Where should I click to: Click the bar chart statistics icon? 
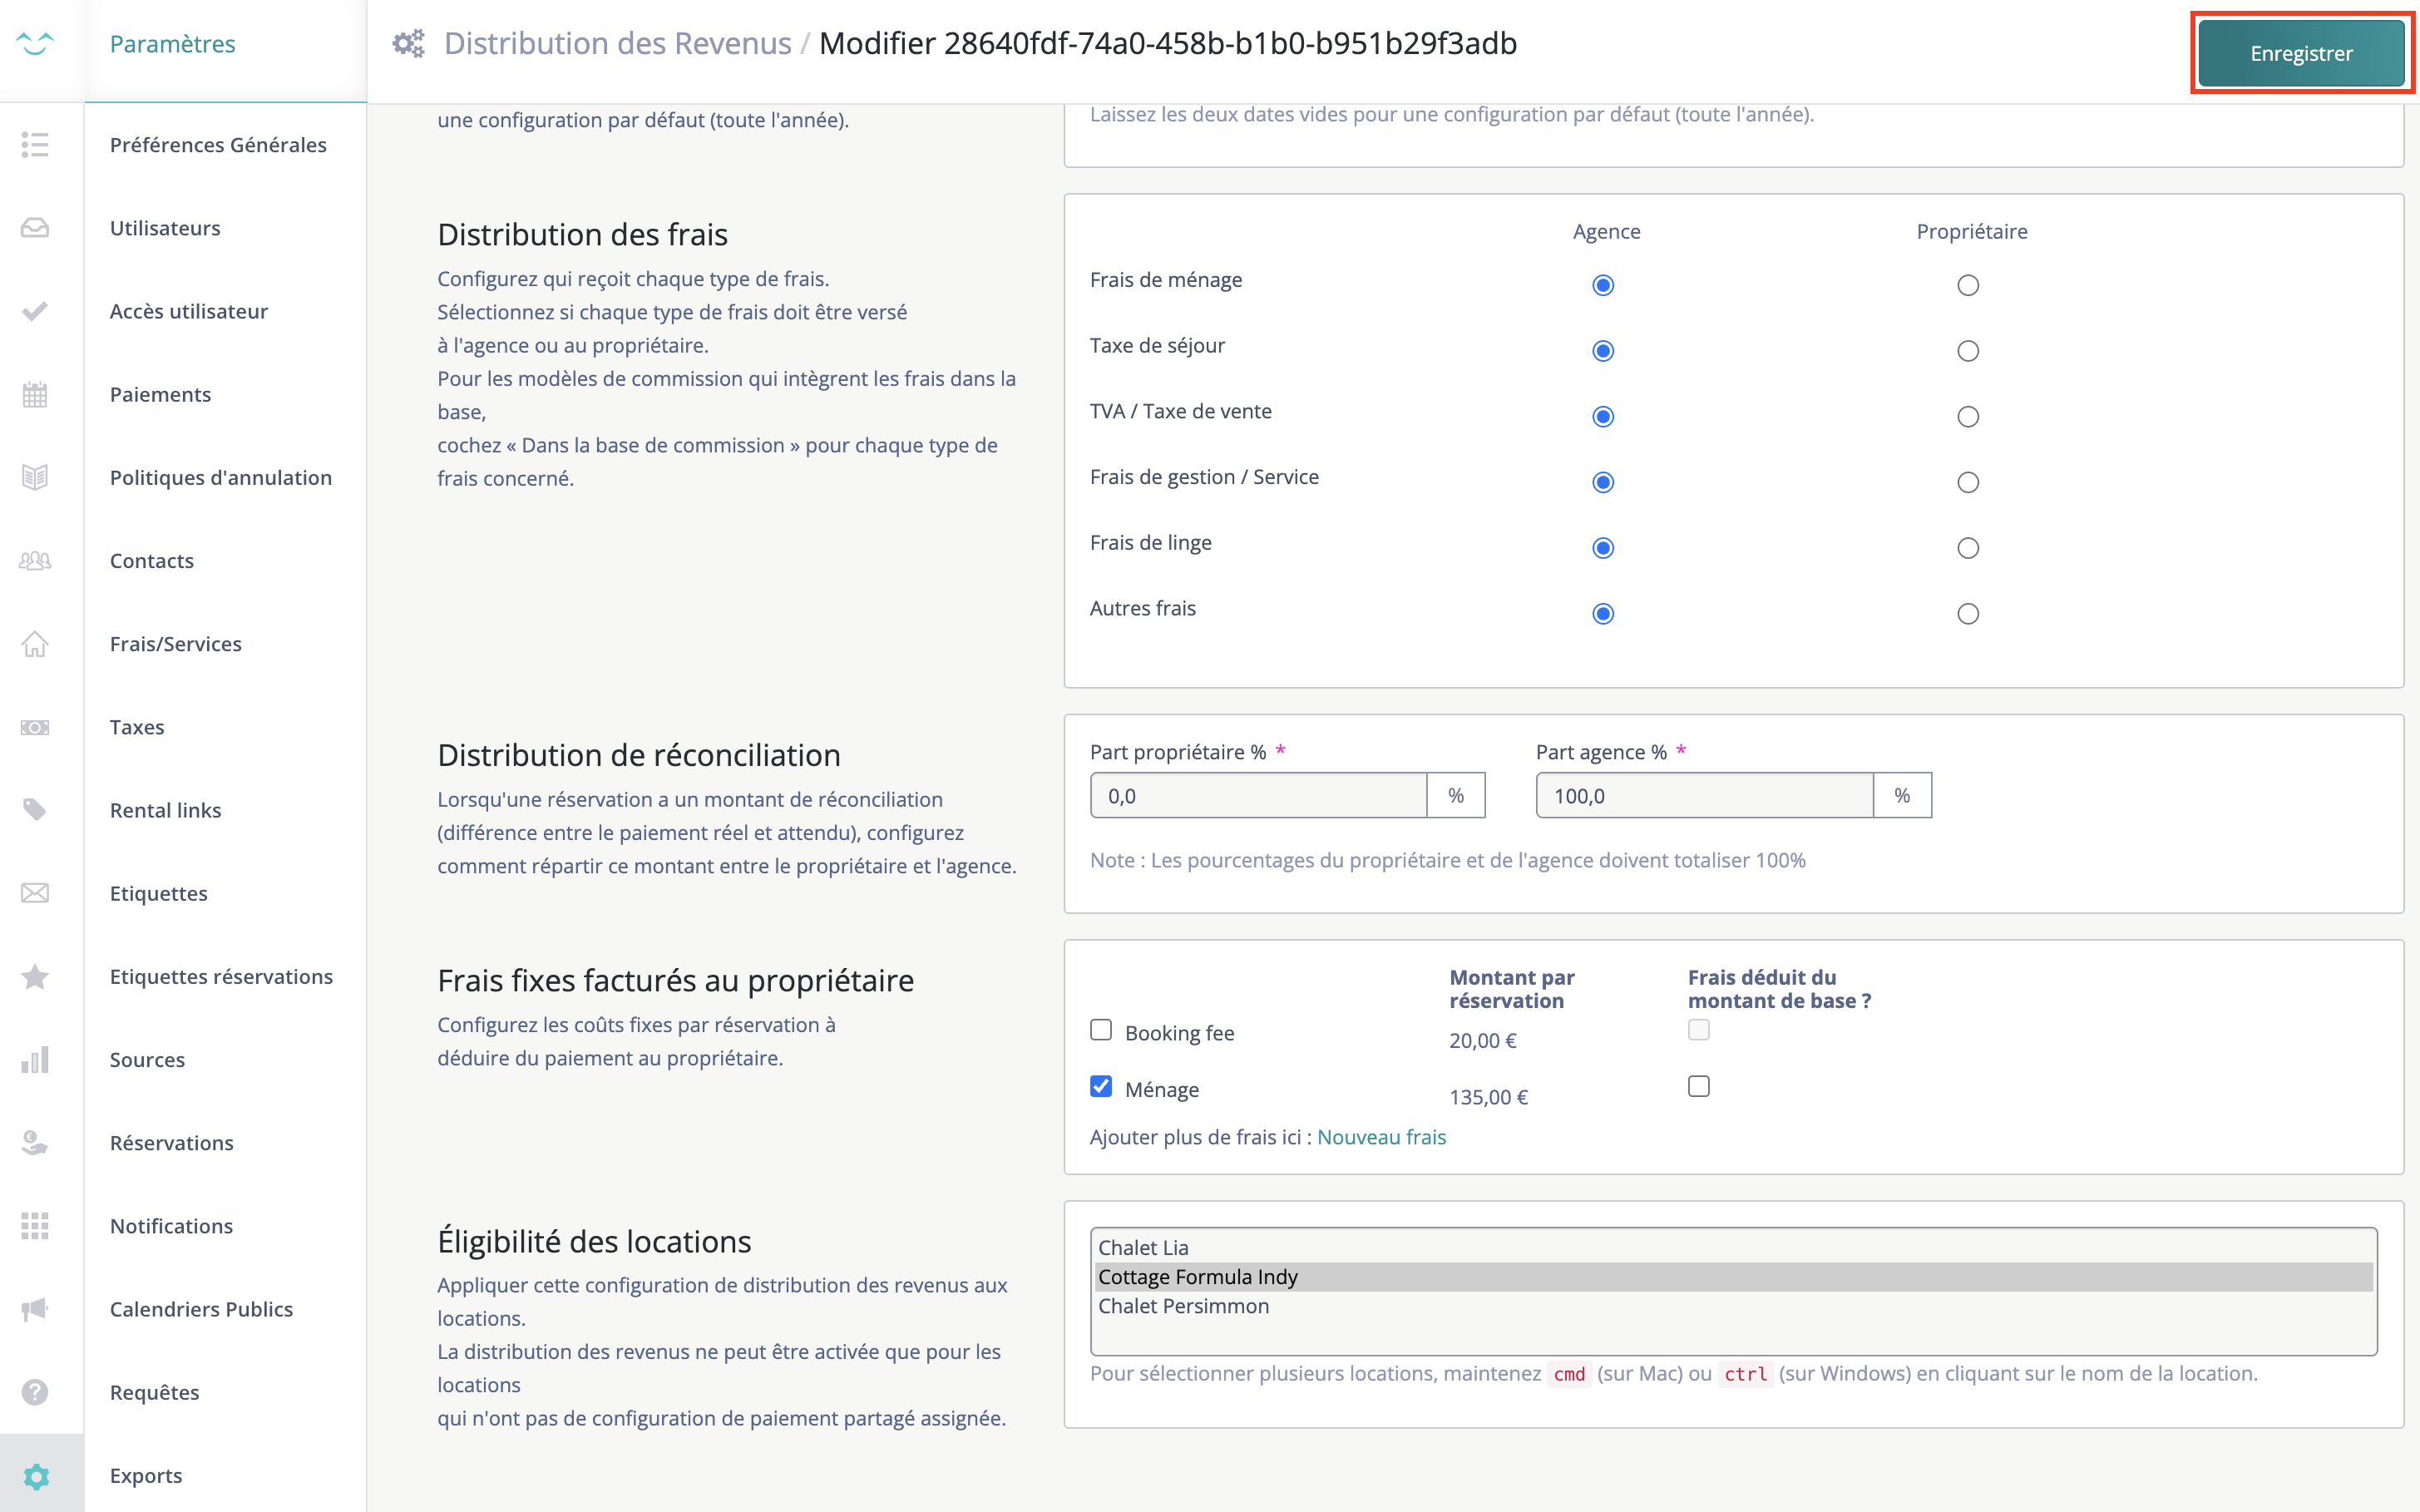pyautogui.click(x=35, y=1059)
